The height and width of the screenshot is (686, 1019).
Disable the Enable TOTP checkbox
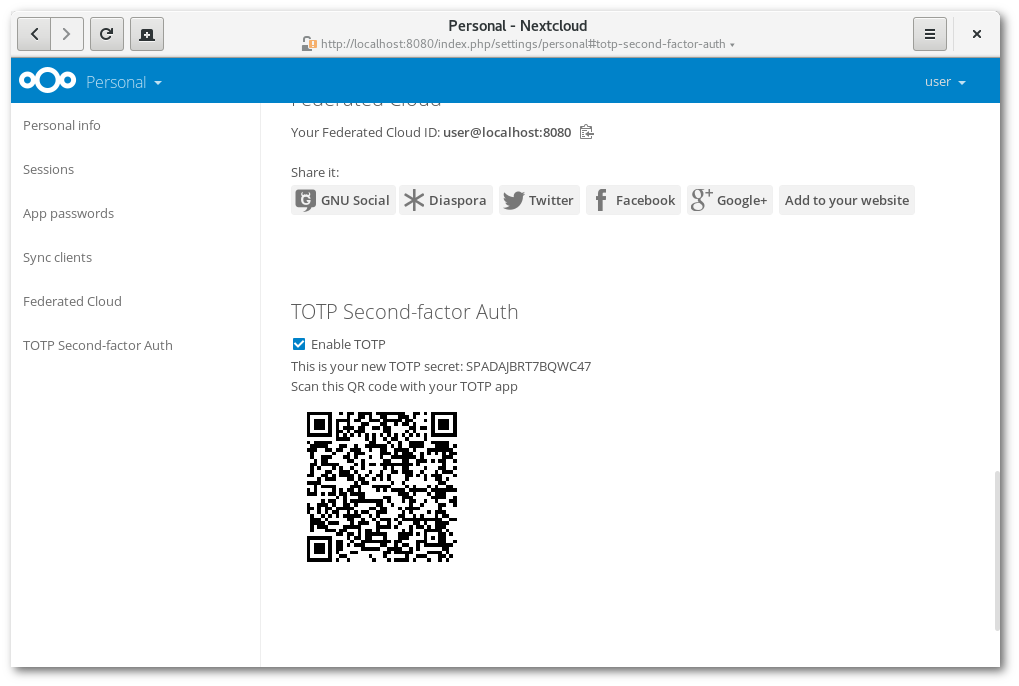point(299,344)
